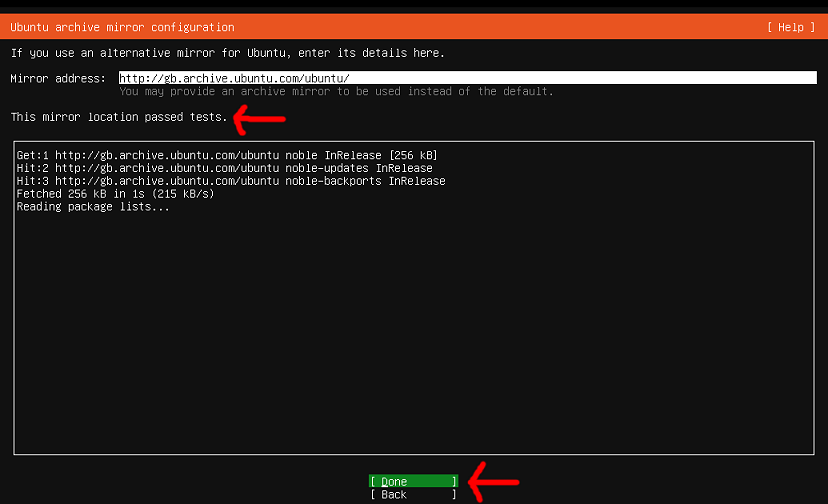The image size is (828, 504).
Task: Click the alternative mirror instruction sentence
Action: [x=227, y=53]
